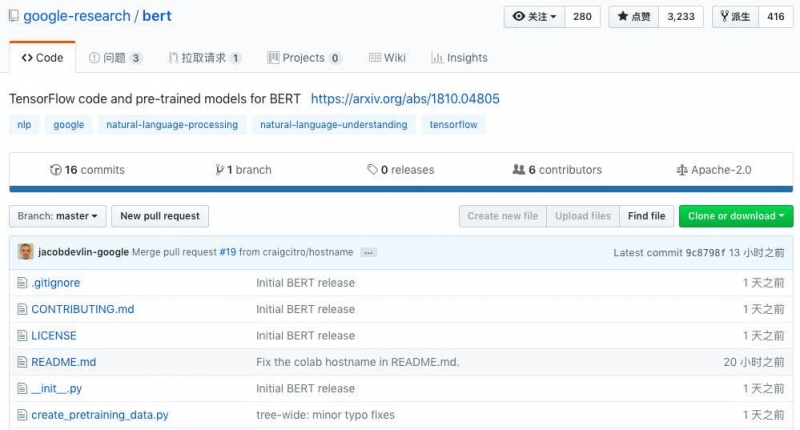Image resolution: width=800 pixels, height=430 pixels.
Task: Open the 关注 watch dropdown
Action: 534,17
